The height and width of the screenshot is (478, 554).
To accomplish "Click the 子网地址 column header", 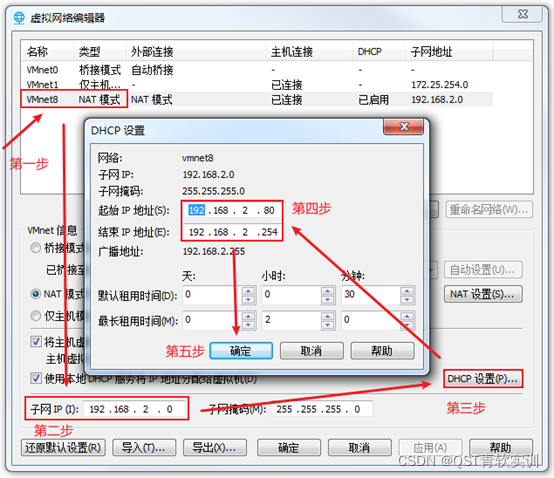I will [x=449, y=52].
